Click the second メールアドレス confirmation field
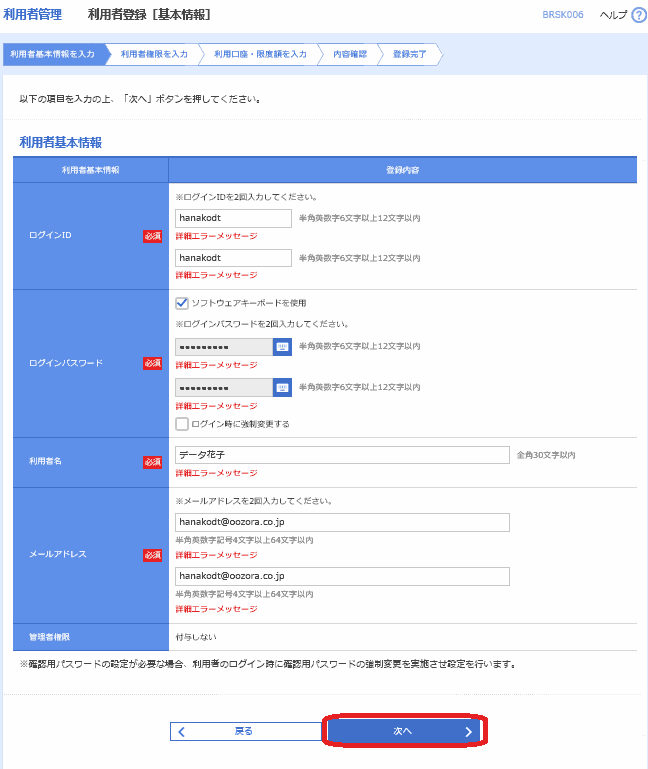Image resolution: width=648 pixels, height=769 pixels. [342, 576]
